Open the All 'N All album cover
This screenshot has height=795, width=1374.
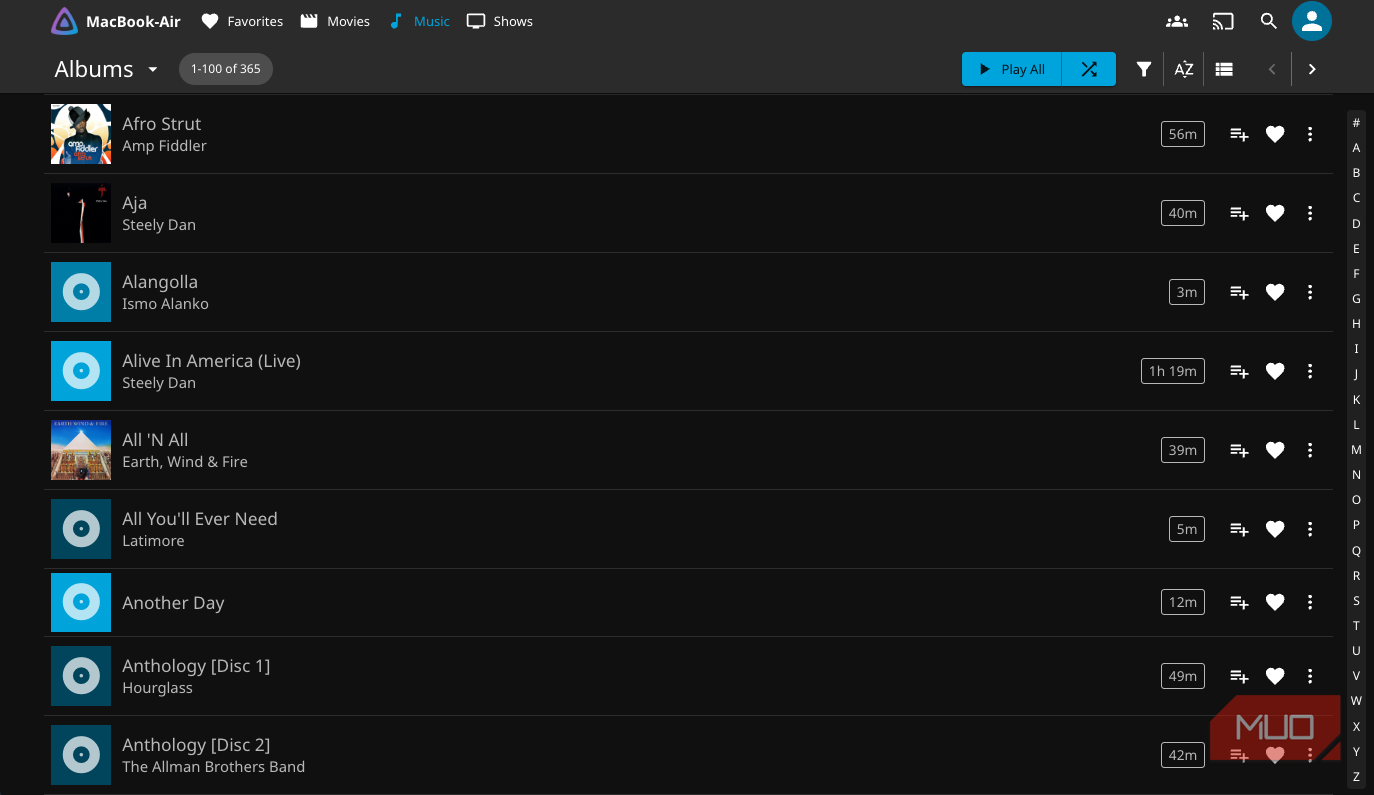(x=81, y=450)
